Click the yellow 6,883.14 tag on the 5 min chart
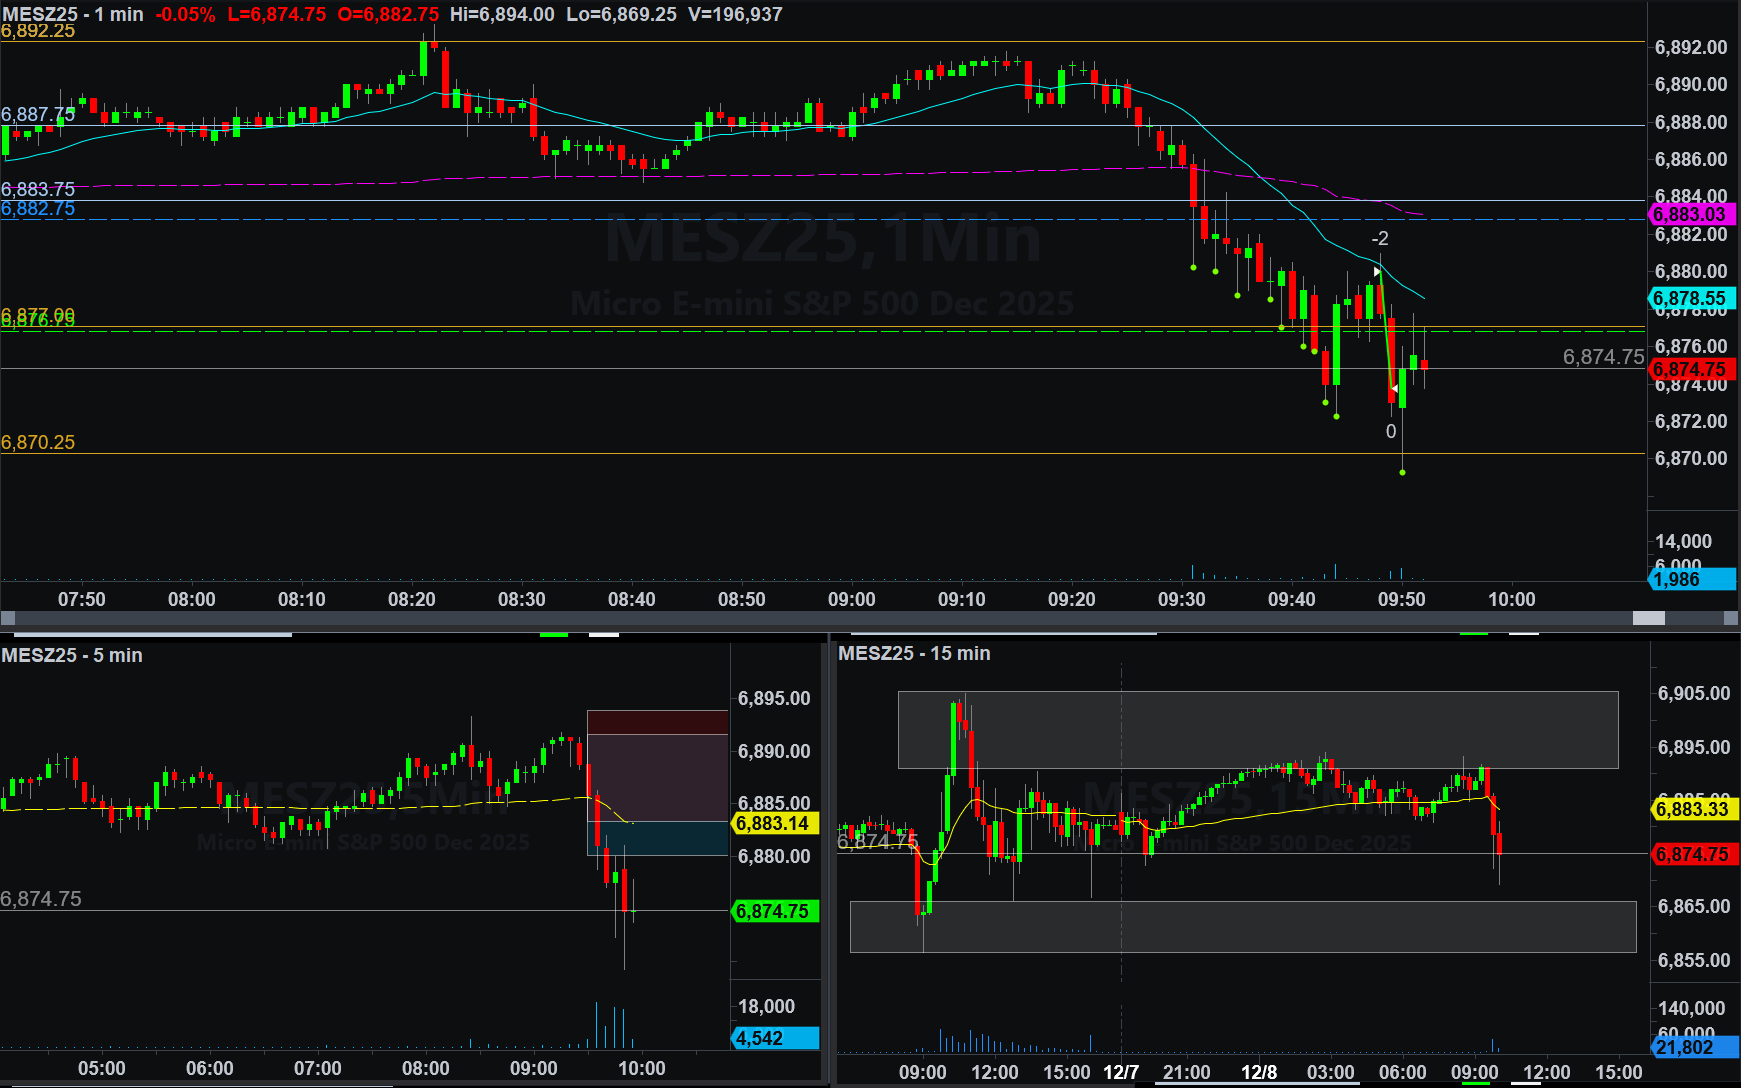Screen dimensions: 1741x1088 (775, 823)
